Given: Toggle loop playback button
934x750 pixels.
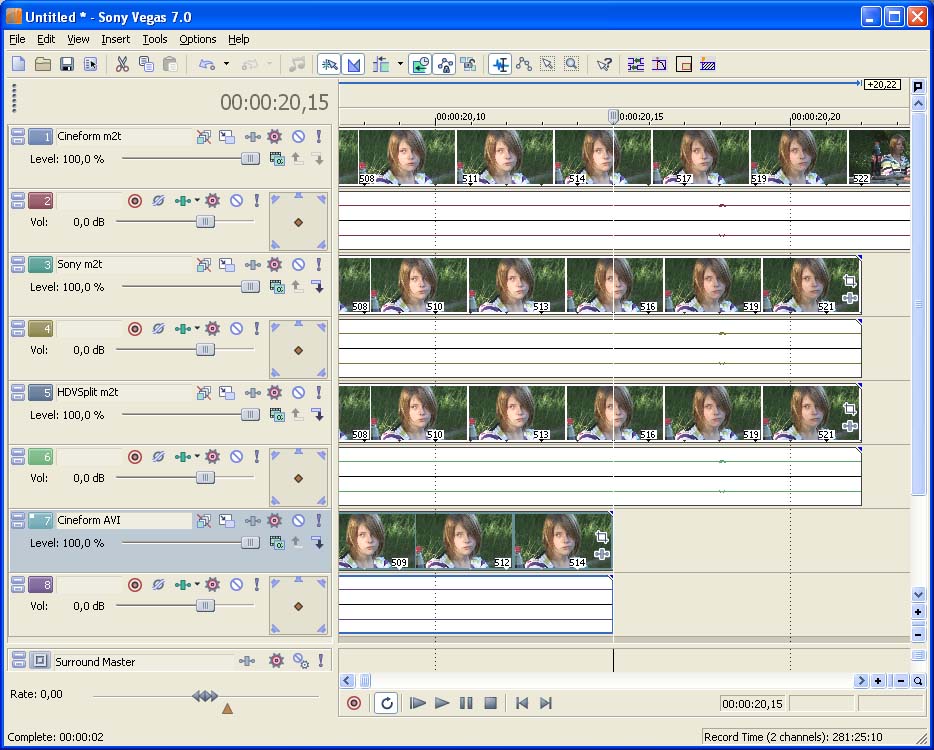Looking at the screenshot, I should pyautogui.click(x=386, y=704).
